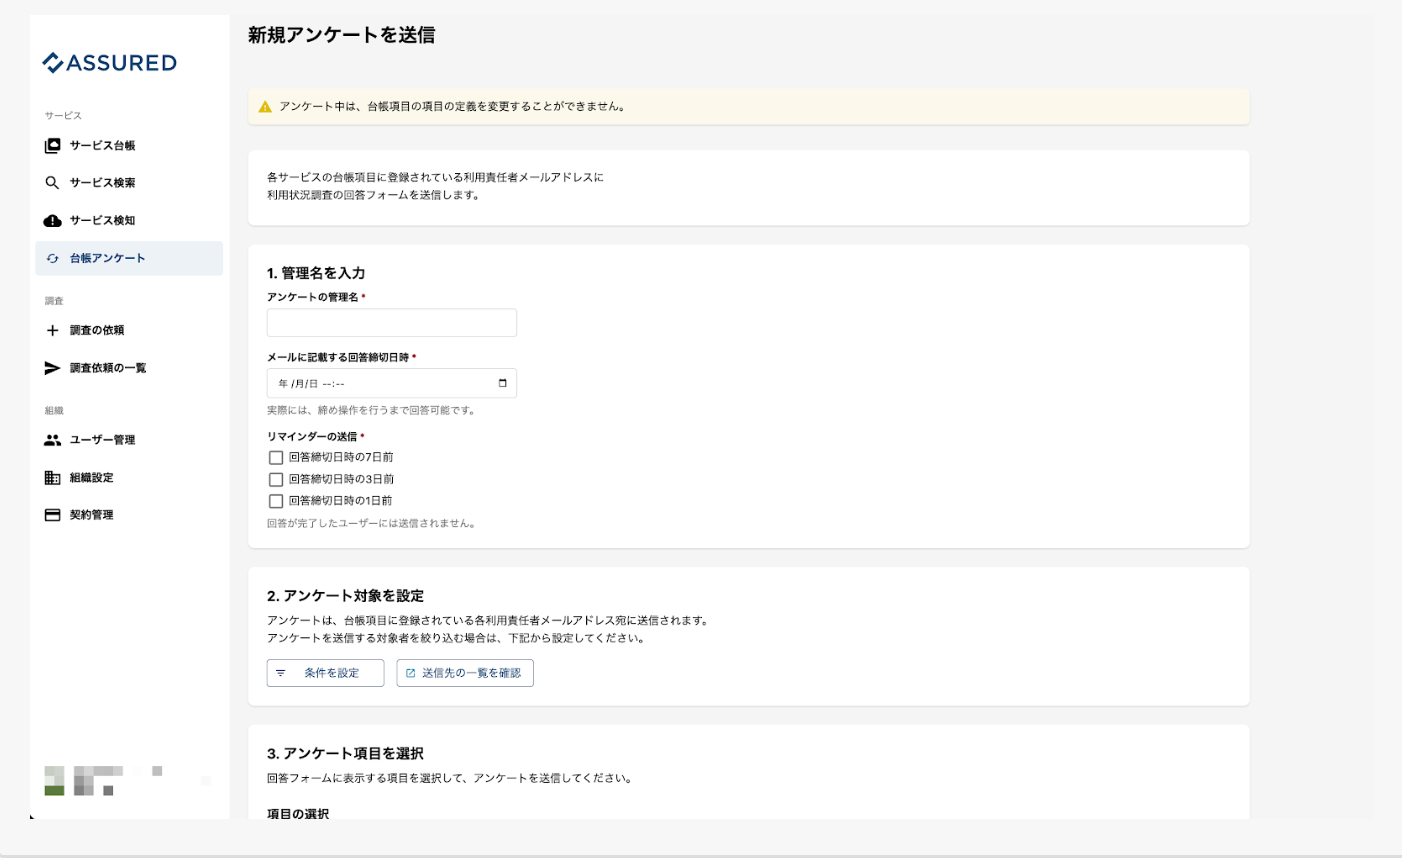Click label リマインダーの送信

coord(312,437)
